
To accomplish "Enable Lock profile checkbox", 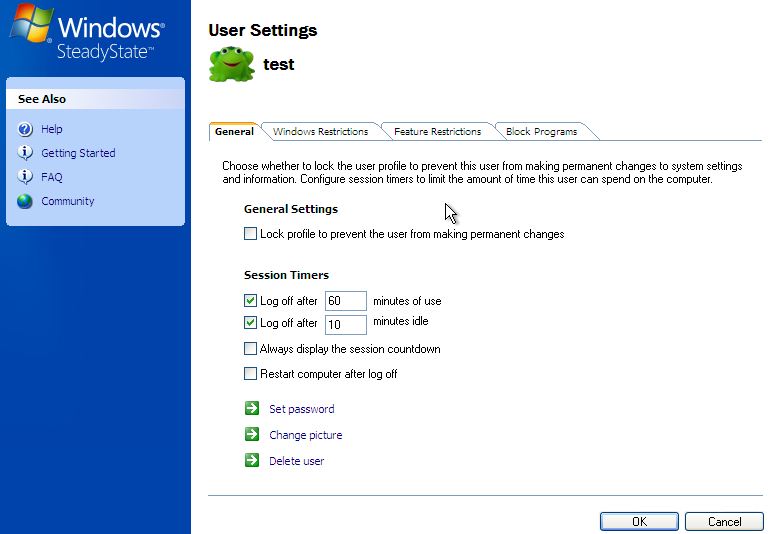I will pyautogui.click(x=250, y=234).
